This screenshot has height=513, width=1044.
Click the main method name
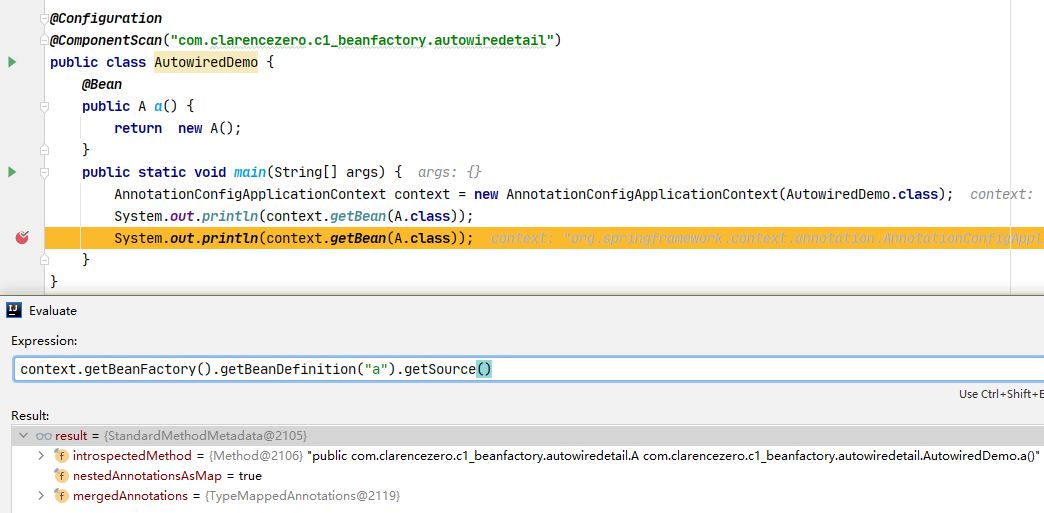click(x=250, y=173)
